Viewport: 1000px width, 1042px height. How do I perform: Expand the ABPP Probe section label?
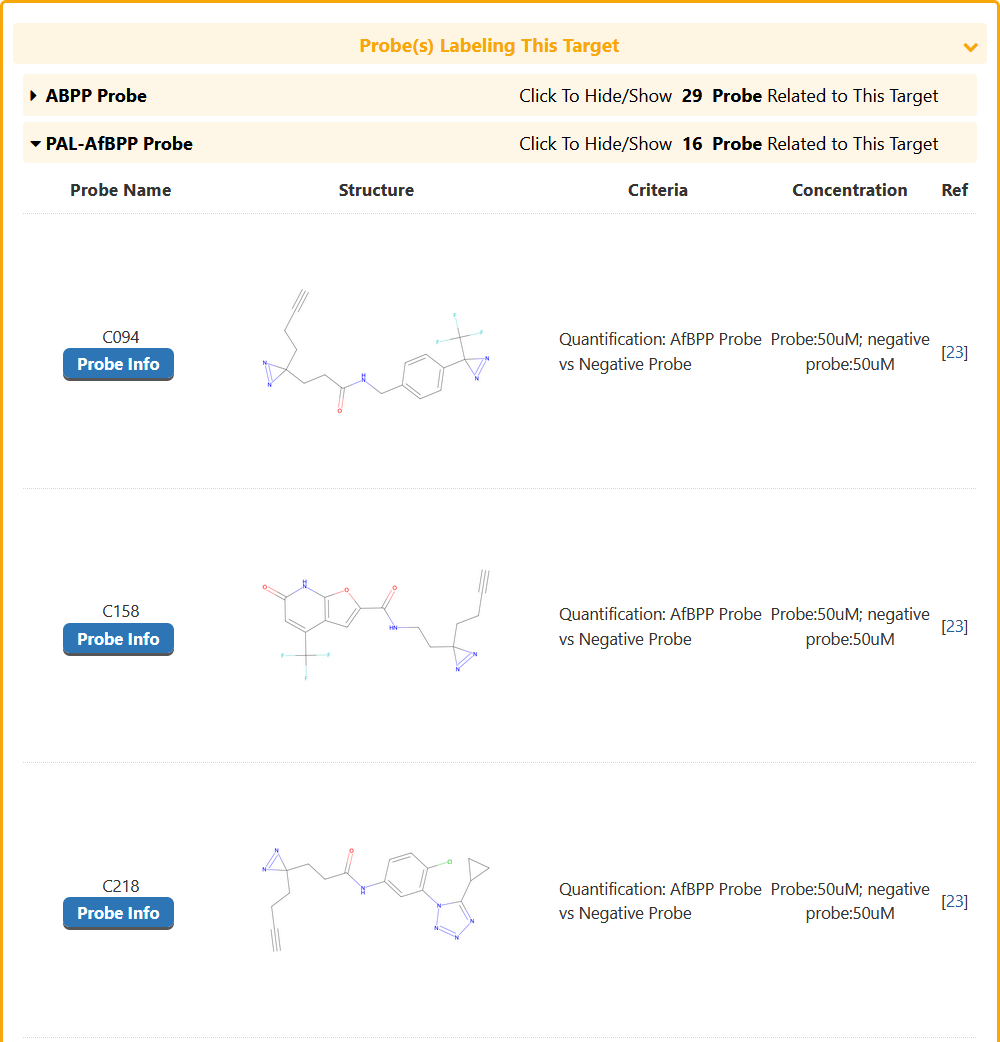[96, 96]
